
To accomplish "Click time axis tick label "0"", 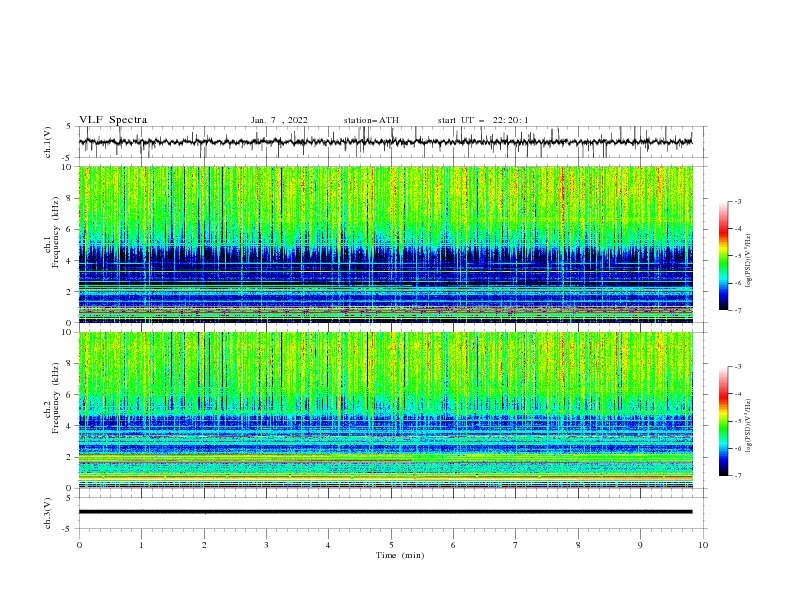I will pos(79,545).
